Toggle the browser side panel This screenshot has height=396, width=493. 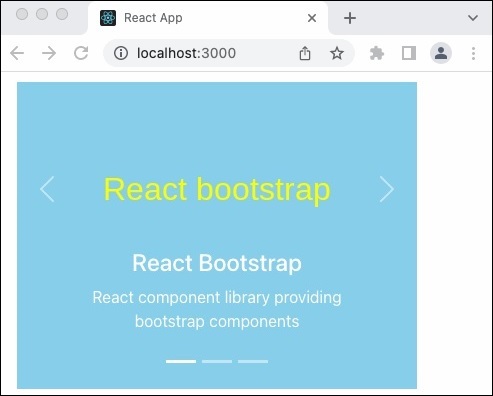point(409,53)
